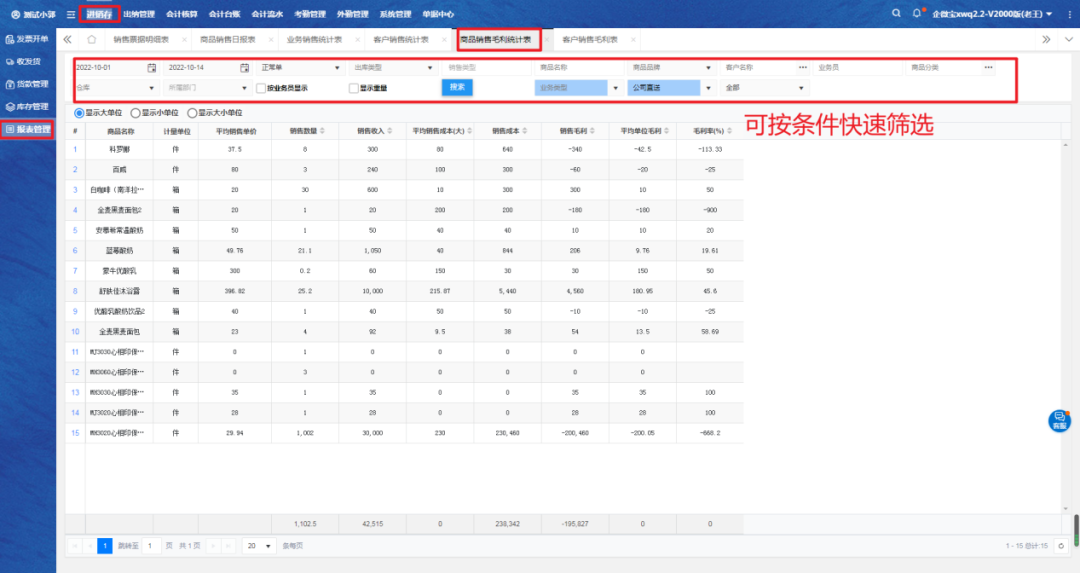Open calendar picker for end date 2022-10-14

[x=244, y=68]
